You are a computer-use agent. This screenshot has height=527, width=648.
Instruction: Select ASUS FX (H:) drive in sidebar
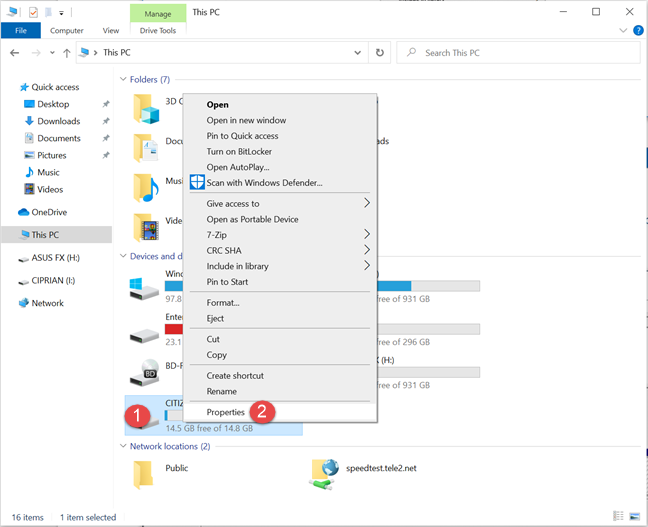point(55,258)
